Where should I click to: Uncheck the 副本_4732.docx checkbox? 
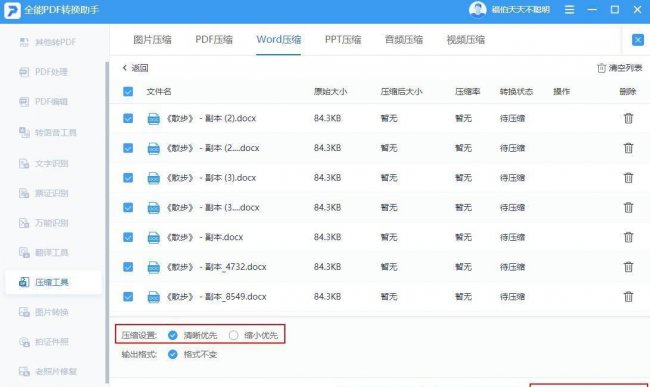pos(128,267)
